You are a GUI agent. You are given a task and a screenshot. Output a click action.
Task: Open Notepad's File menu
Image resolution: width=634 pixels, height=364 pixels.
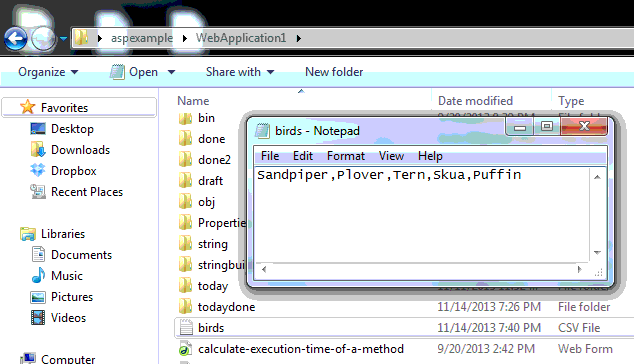point(270,156)
